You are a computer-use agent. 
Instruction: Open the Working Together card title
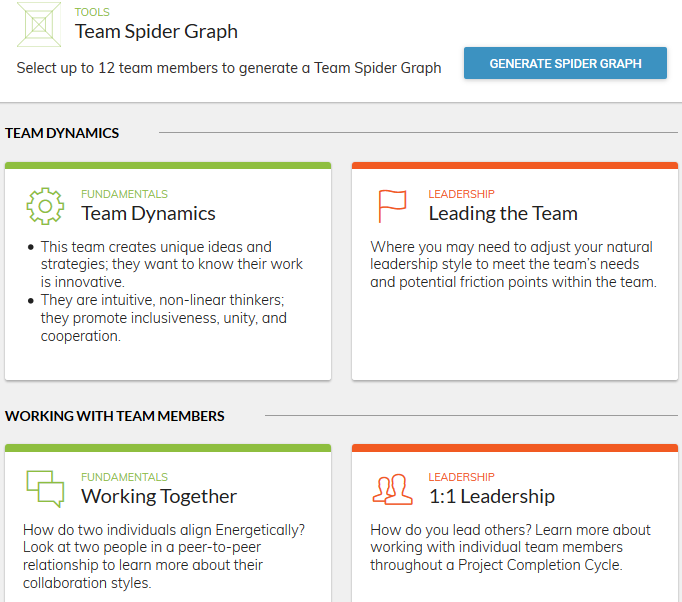[x=159, y=496]
